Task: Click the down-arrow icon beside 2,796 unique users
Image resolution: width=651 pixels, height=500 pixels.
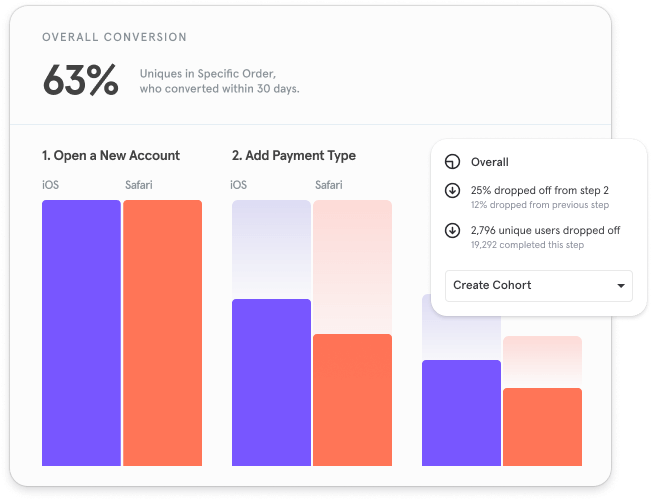Action: 452,230
